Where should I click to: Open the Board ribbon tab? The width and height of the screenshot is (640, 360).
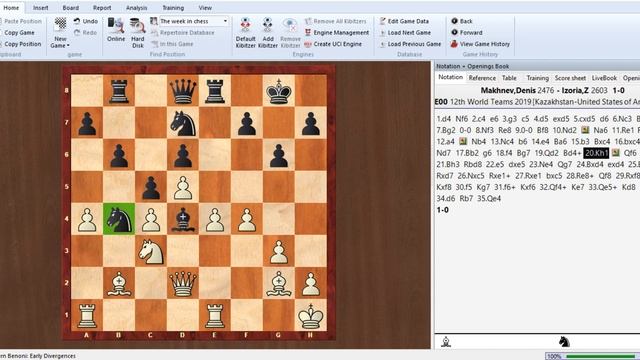click(71, 8)
